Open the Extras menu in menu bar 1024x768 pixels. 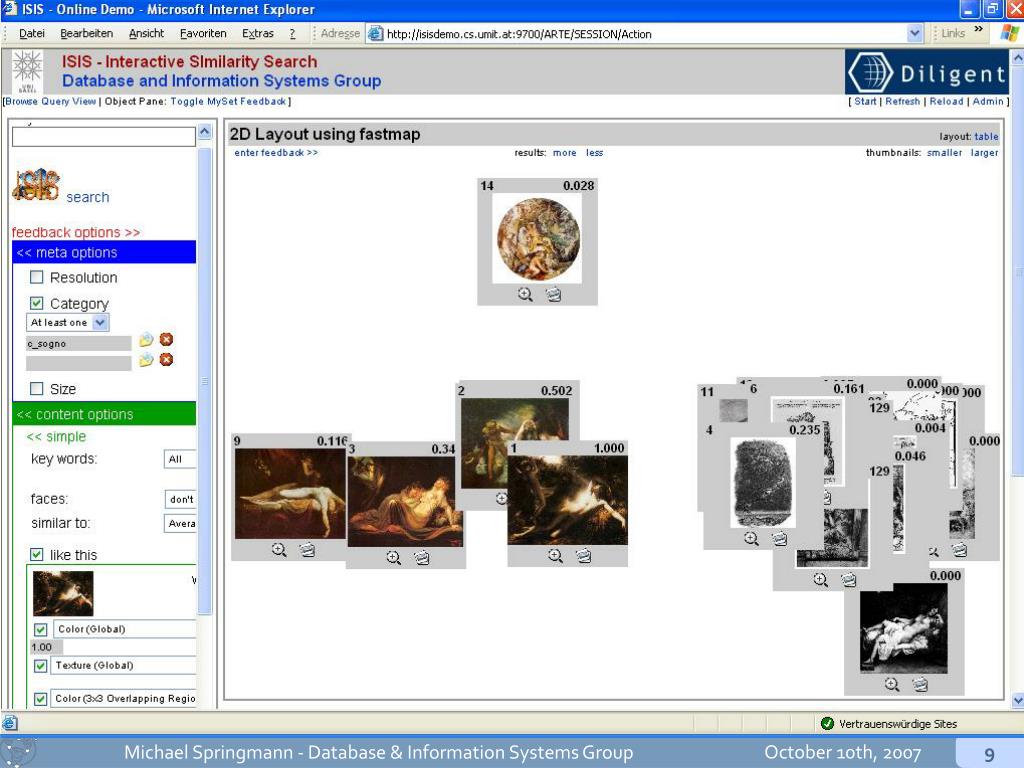tap(258, 33)
